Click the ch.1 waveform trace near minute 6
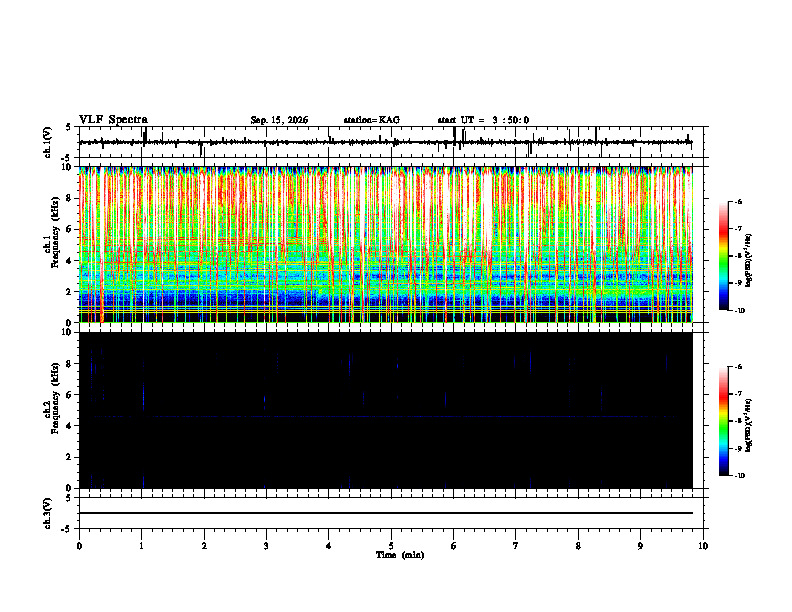 454,142
